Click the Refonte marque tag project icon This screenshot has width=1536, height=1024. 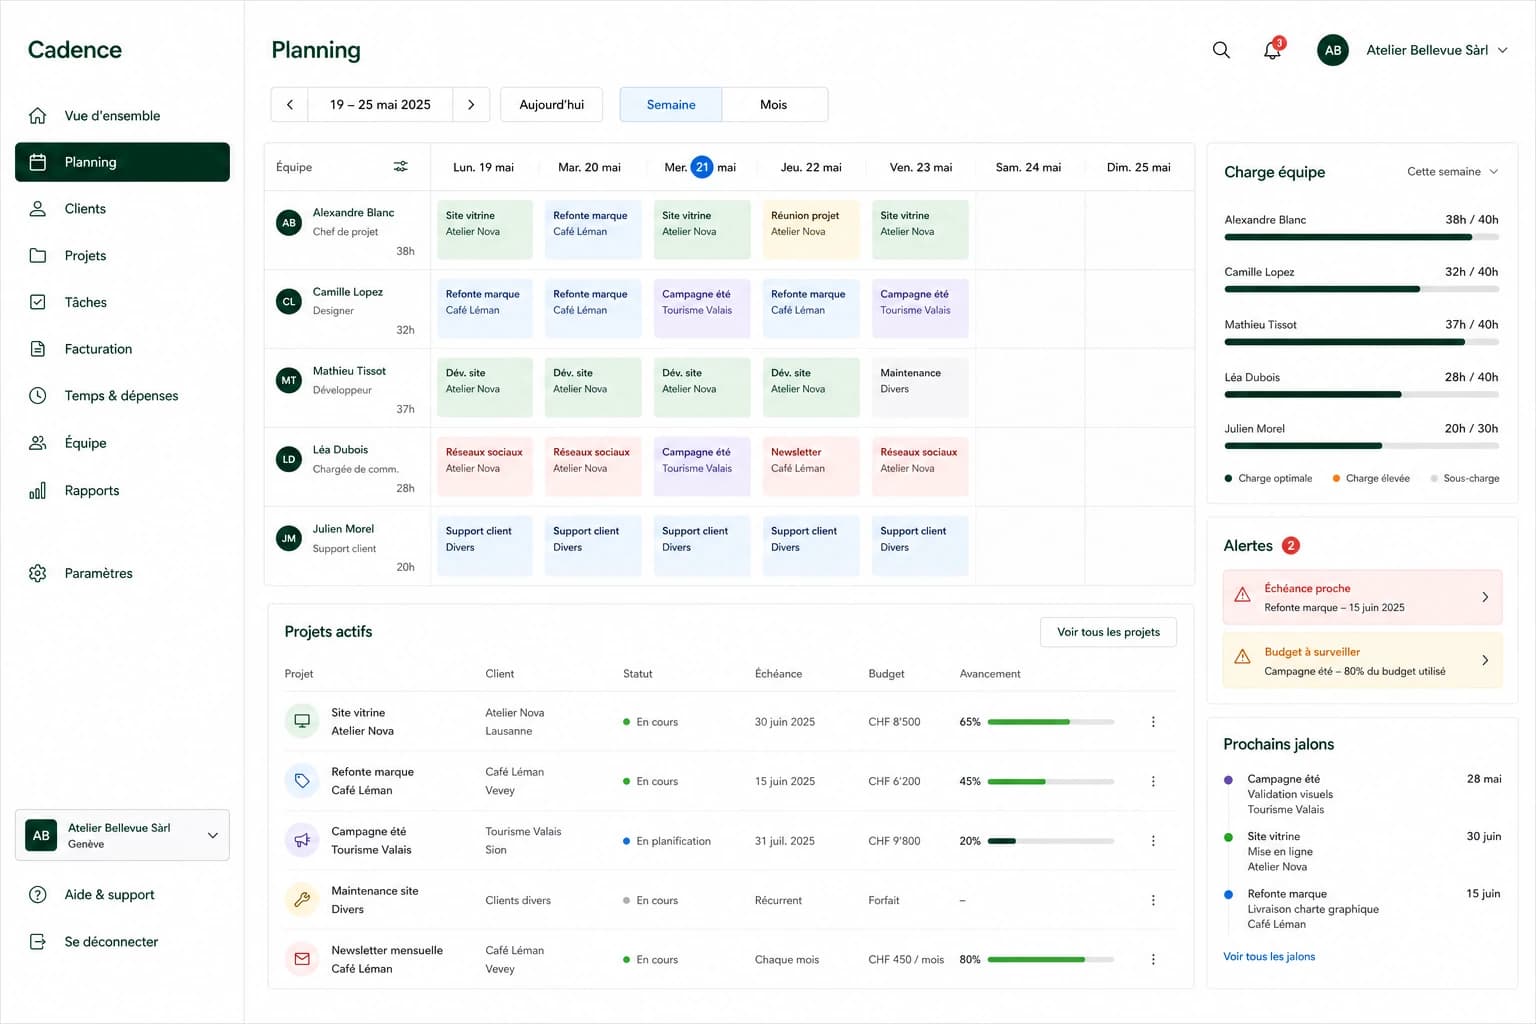click(302, 780)
